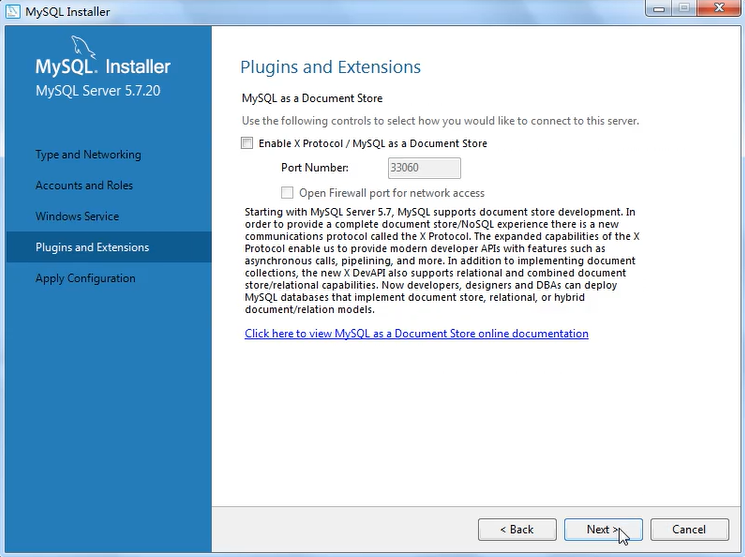Screen dimensions: 745x557
Task: Click 'Use the following controls' instruction text
Action: tap(440, 121)
